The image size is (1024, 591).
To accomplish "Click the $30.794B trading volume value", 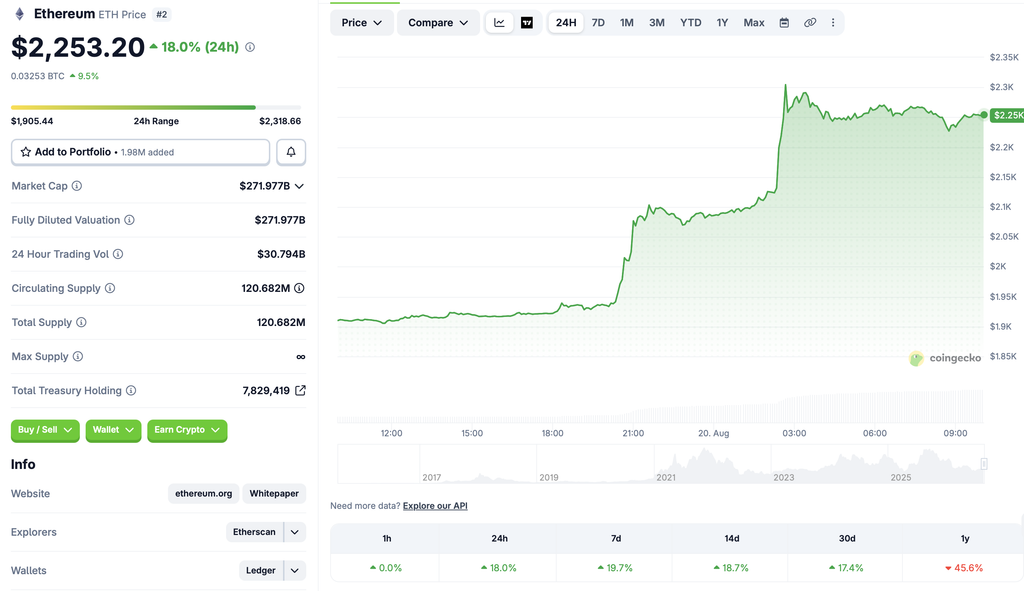I will (281, 254).
